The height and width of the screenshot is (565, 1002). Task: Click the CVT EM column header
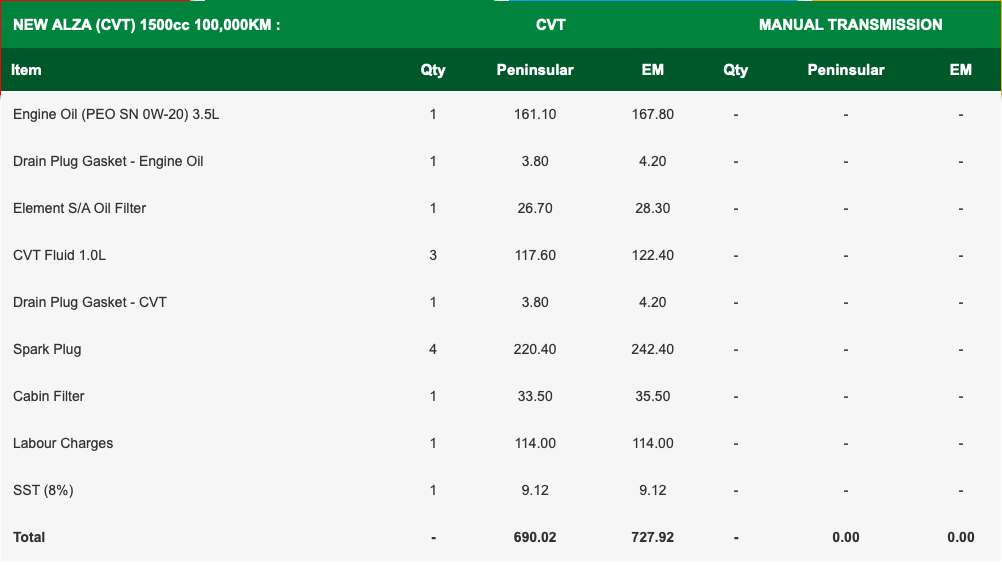pyautogui.click(x=652, y=70)
